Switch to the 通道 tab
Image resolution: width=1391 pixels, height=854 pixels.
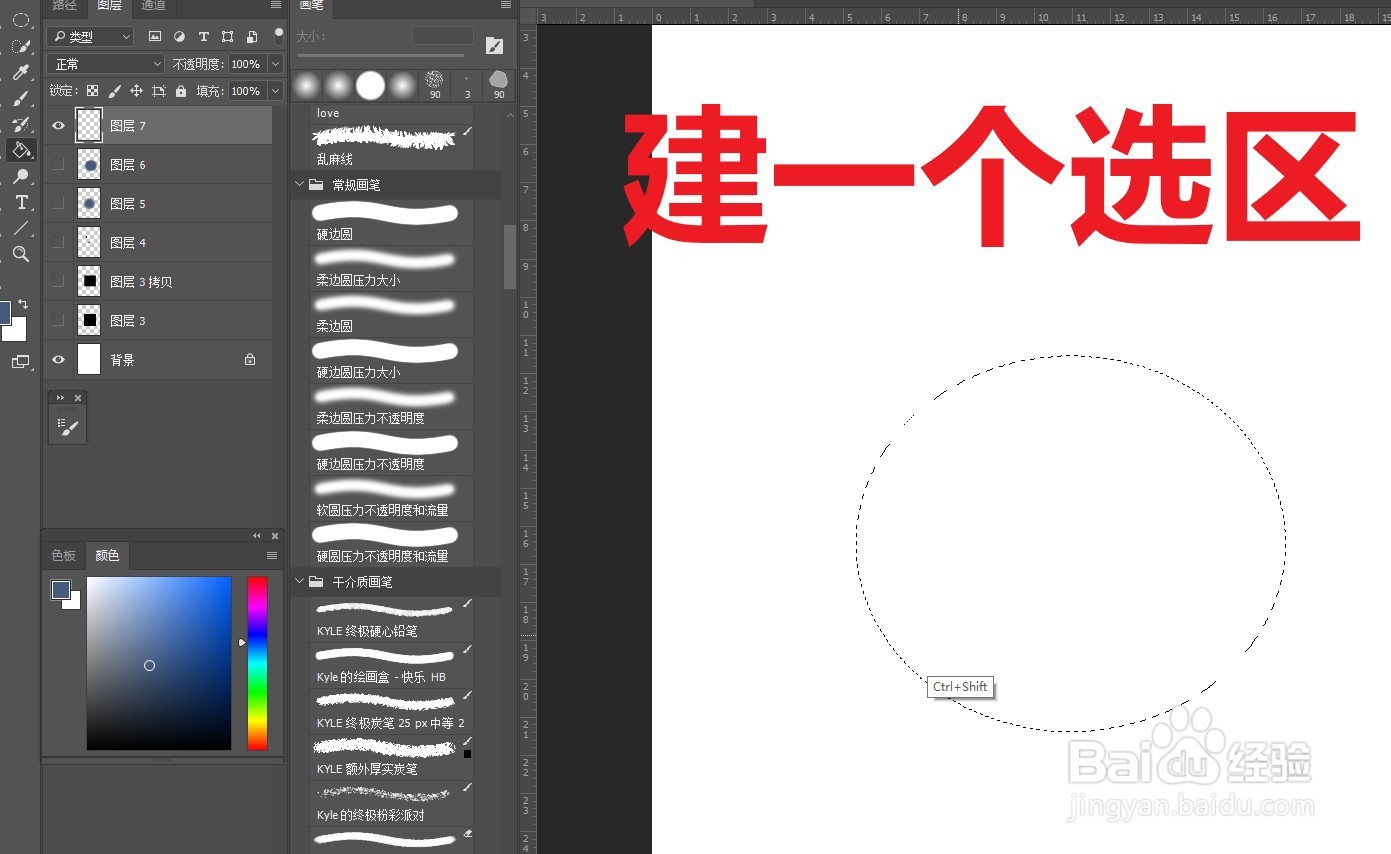(x=153, y=6)
